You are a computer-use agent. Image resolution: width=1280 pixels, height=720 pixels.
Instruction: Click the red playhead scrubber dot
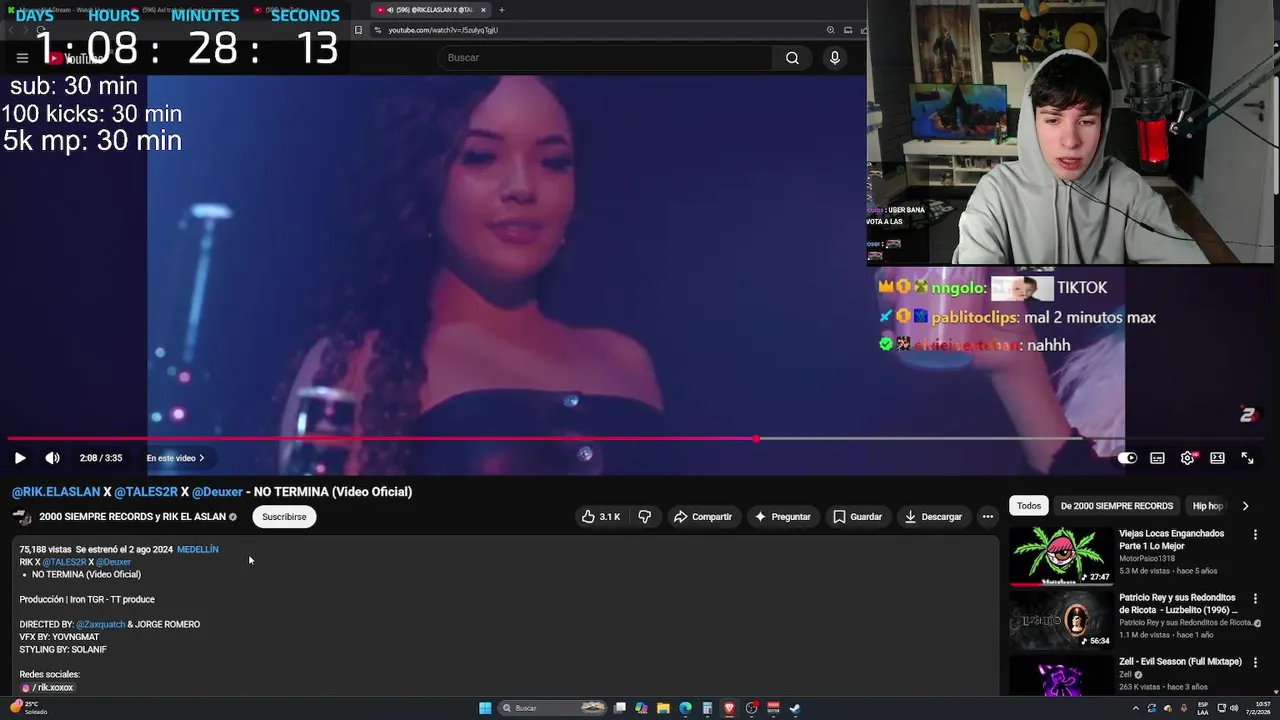click(x=756, y=438)
